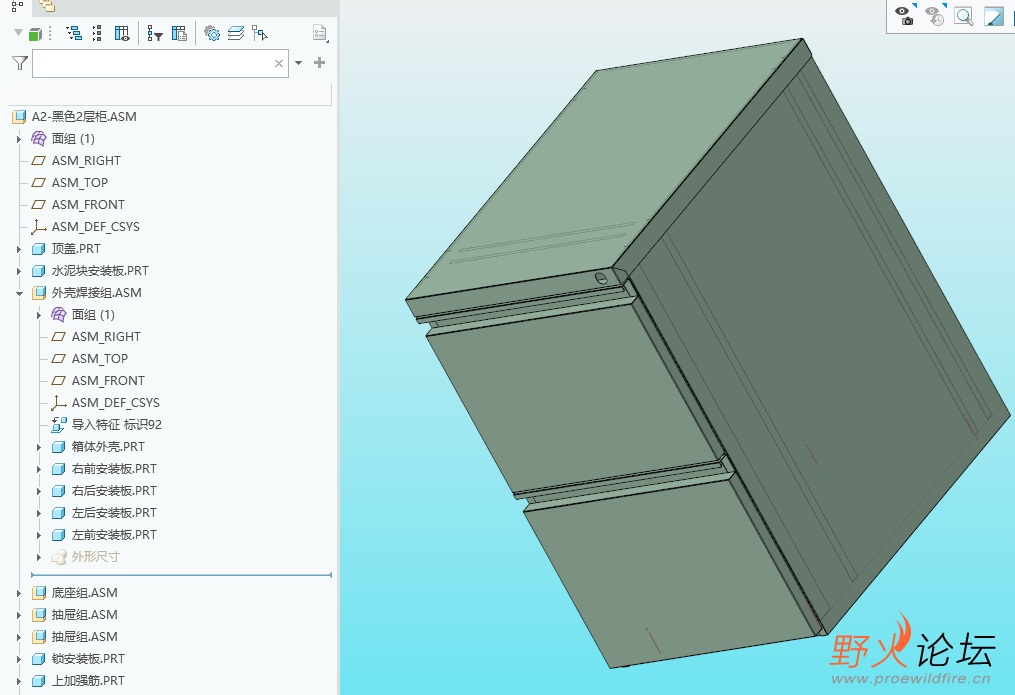Switch to the Model Tree tab icon

point(17,6)
